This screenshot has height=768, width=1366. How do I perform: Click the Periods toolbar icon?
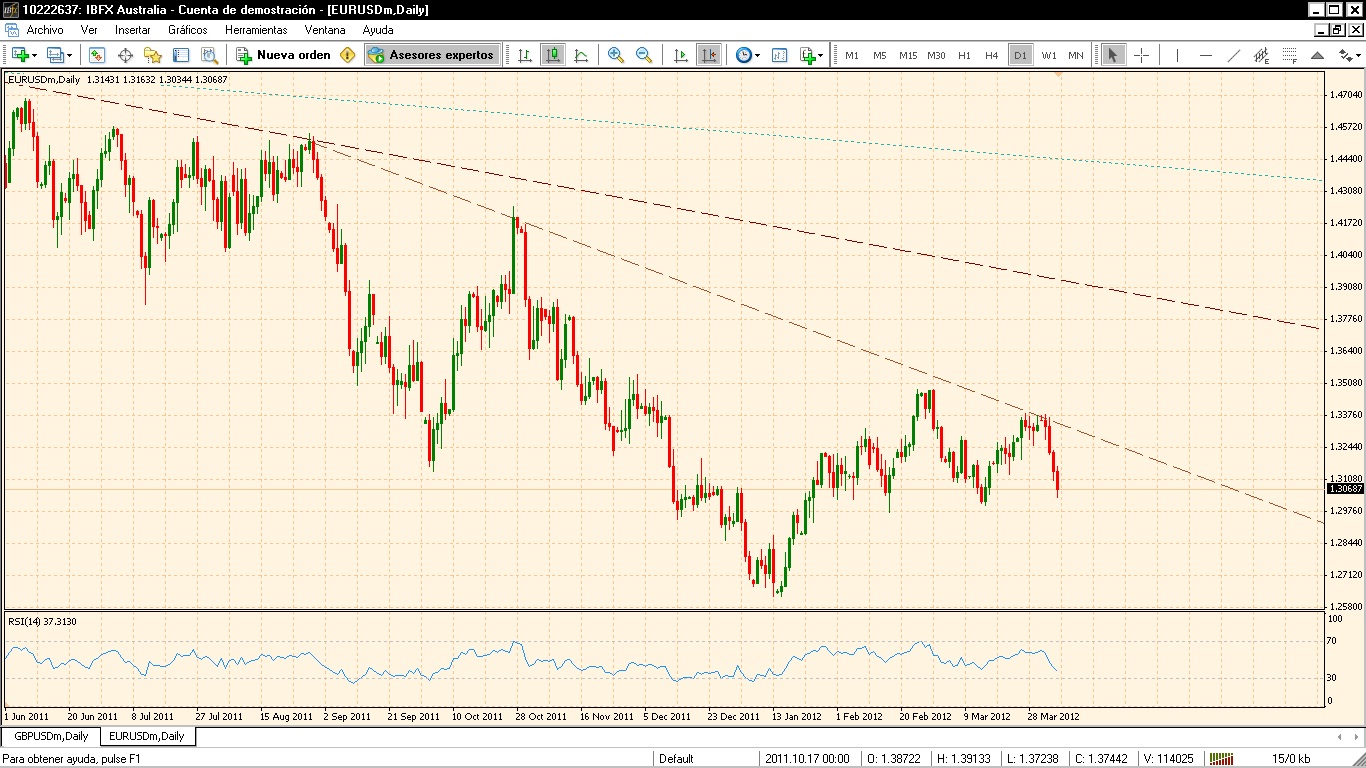743,55
